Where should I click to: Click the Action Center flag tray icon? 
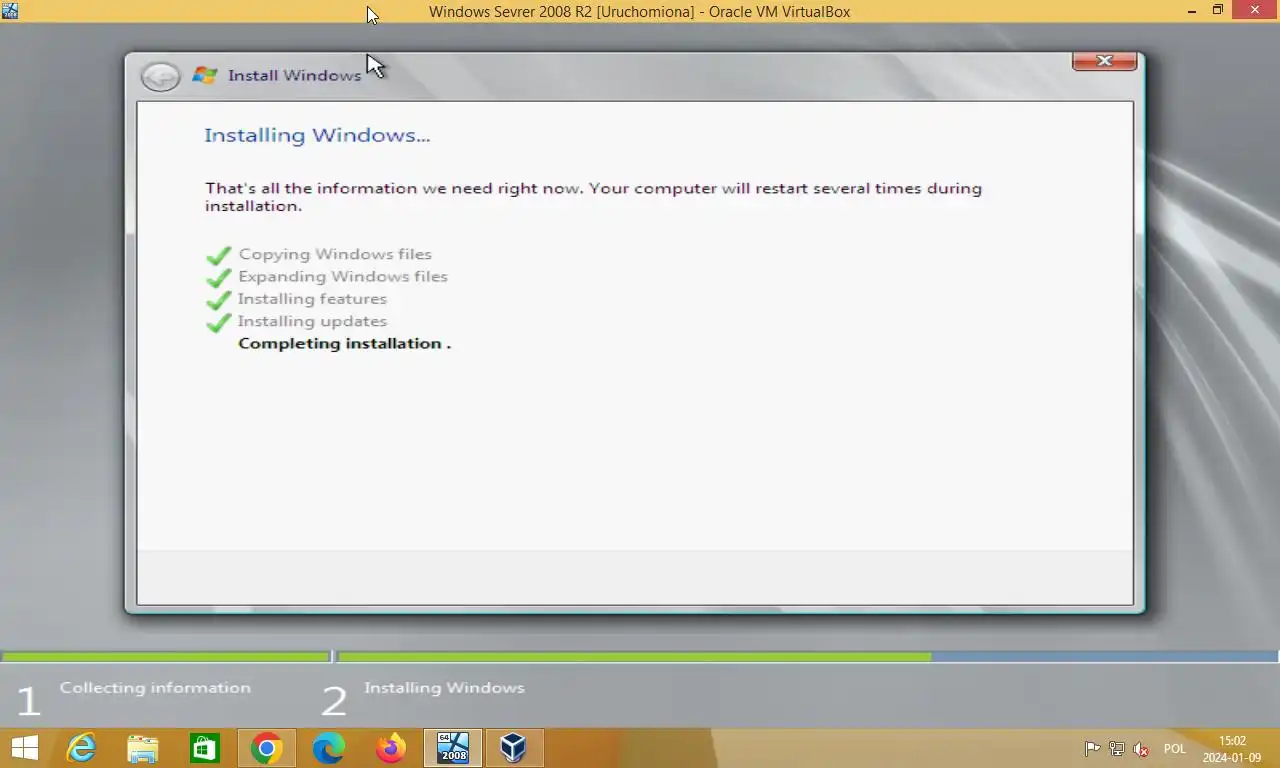click(1092, 749)
